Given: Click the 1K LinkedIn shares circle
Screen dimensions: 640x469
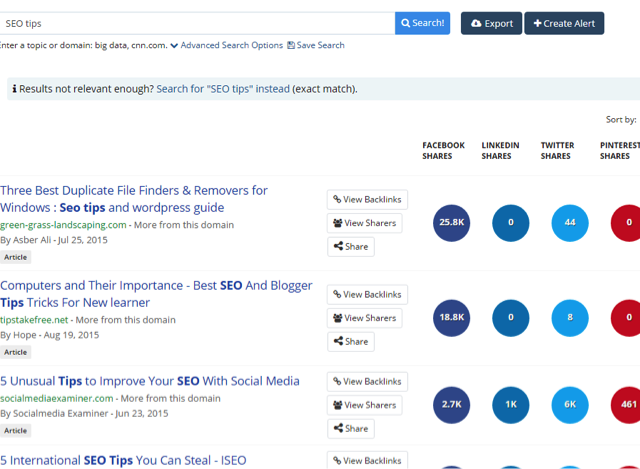Looking at the screenshot, I should click(x=511, y=405).
